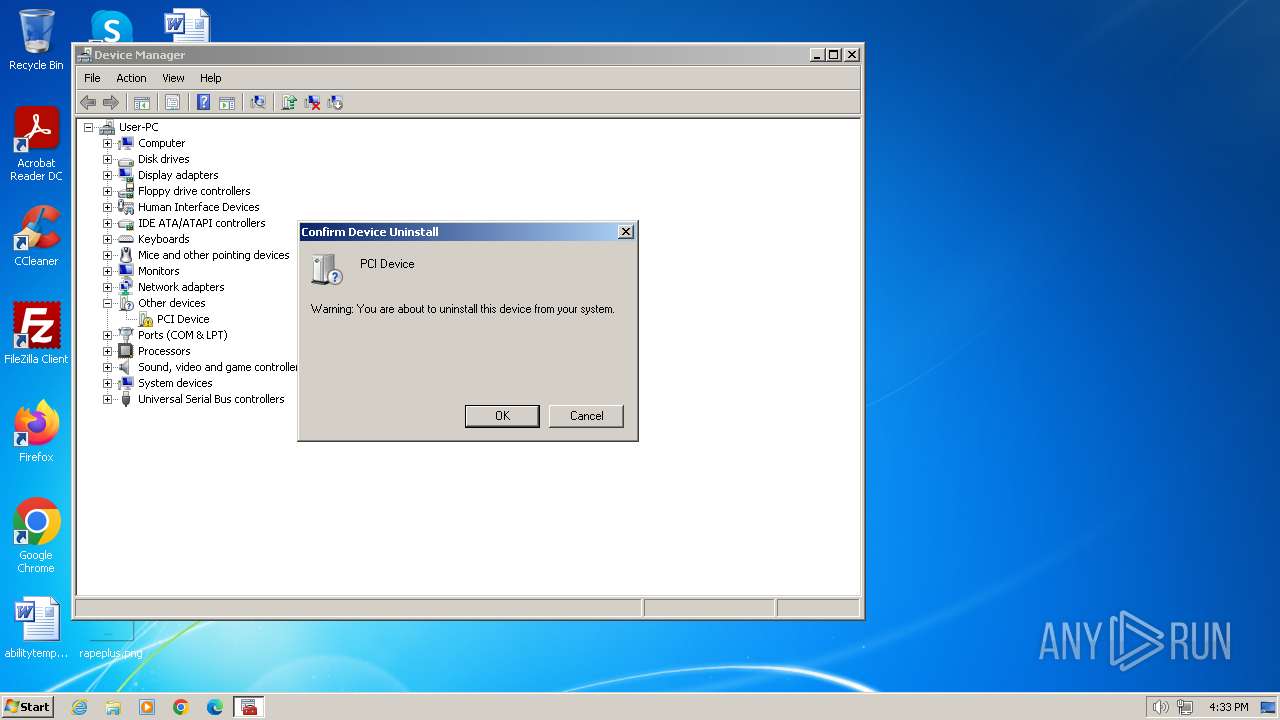Expand the Display adapters node
The width and height of the screenshot is (1280, 720).
(107, 175)
